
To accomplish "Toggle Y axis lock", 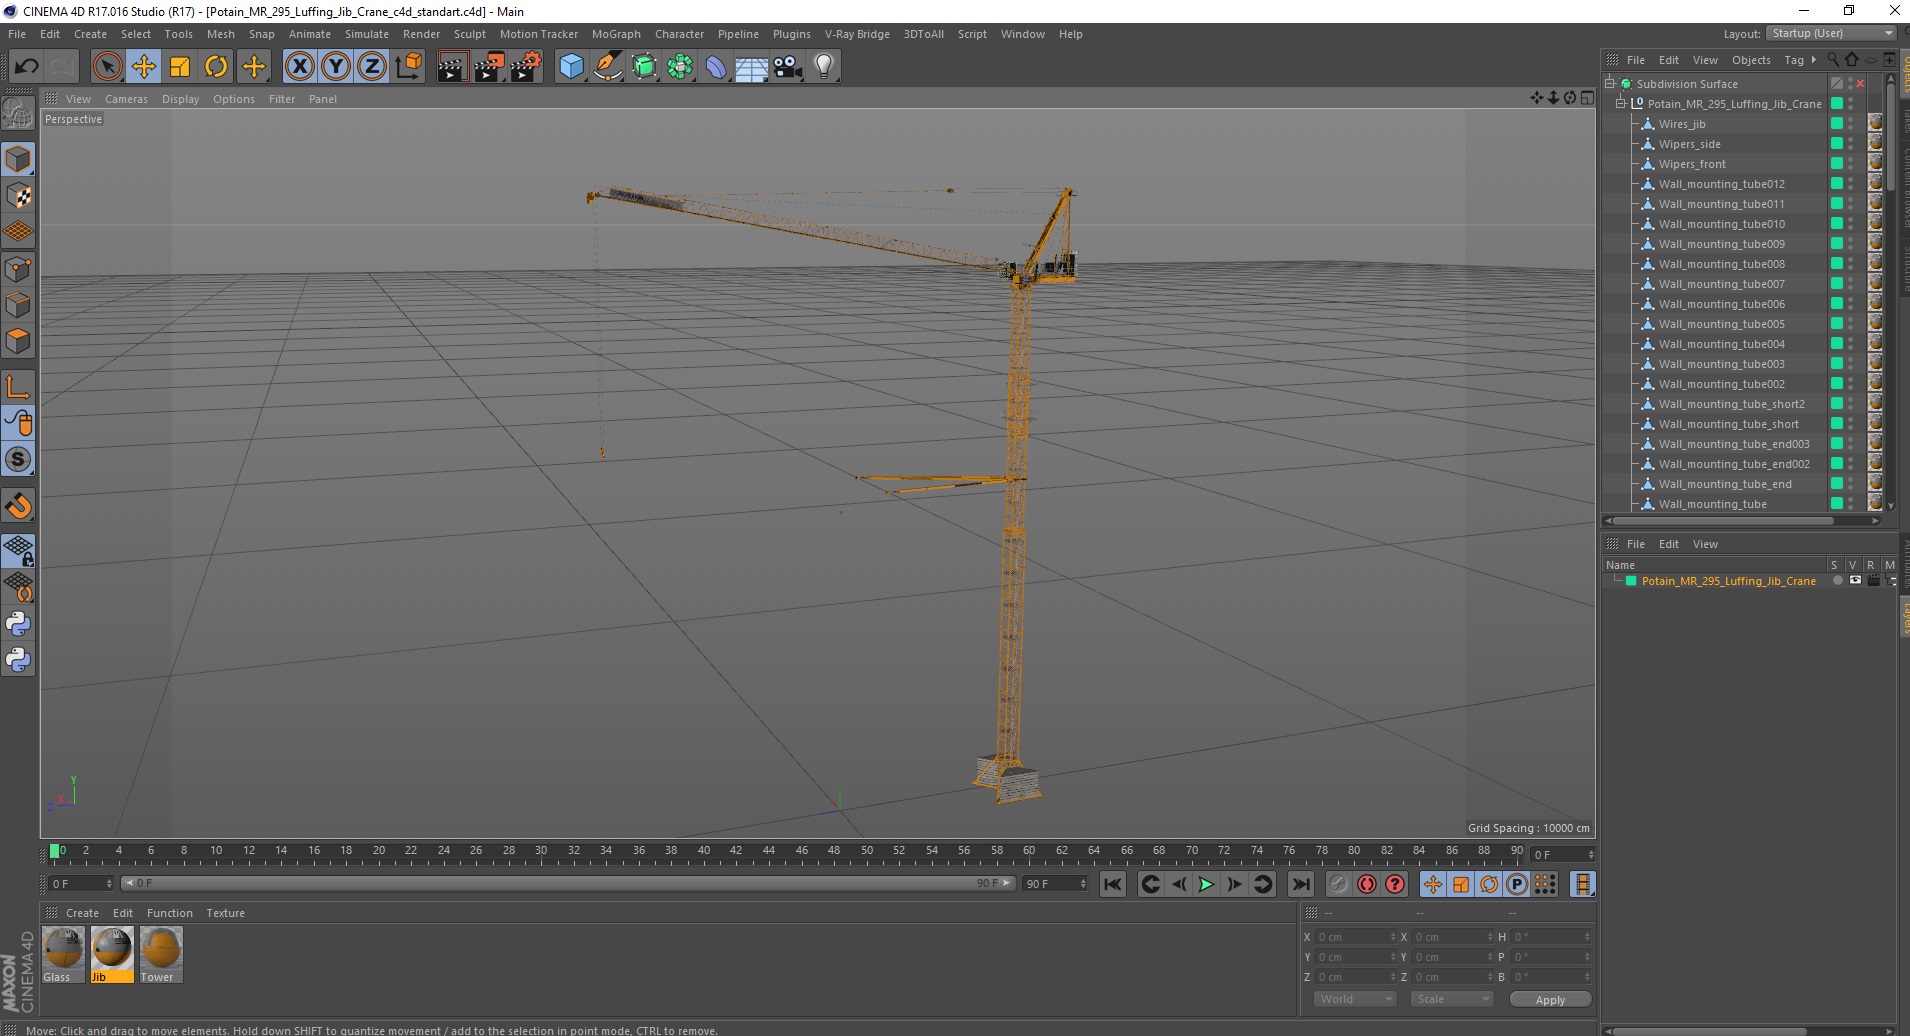I will 336,67.
